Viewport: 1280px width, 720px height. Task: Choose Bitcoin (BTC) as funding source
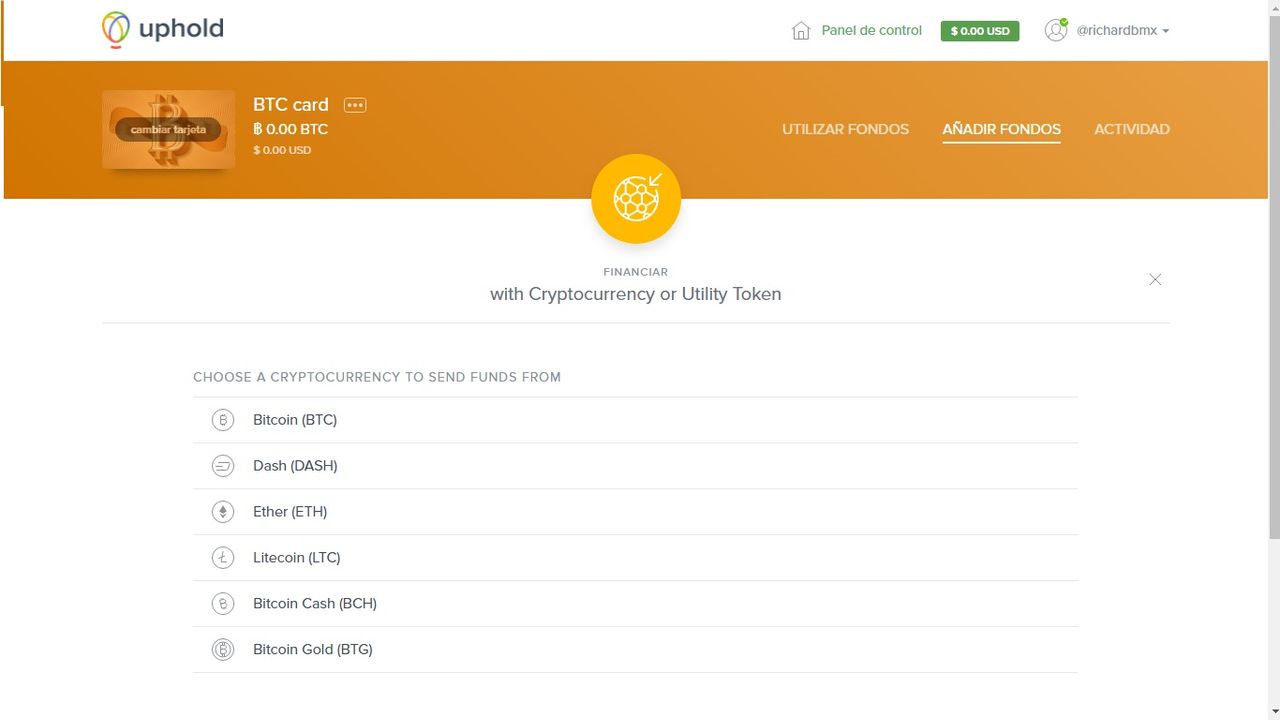click(x=635, y=420)
